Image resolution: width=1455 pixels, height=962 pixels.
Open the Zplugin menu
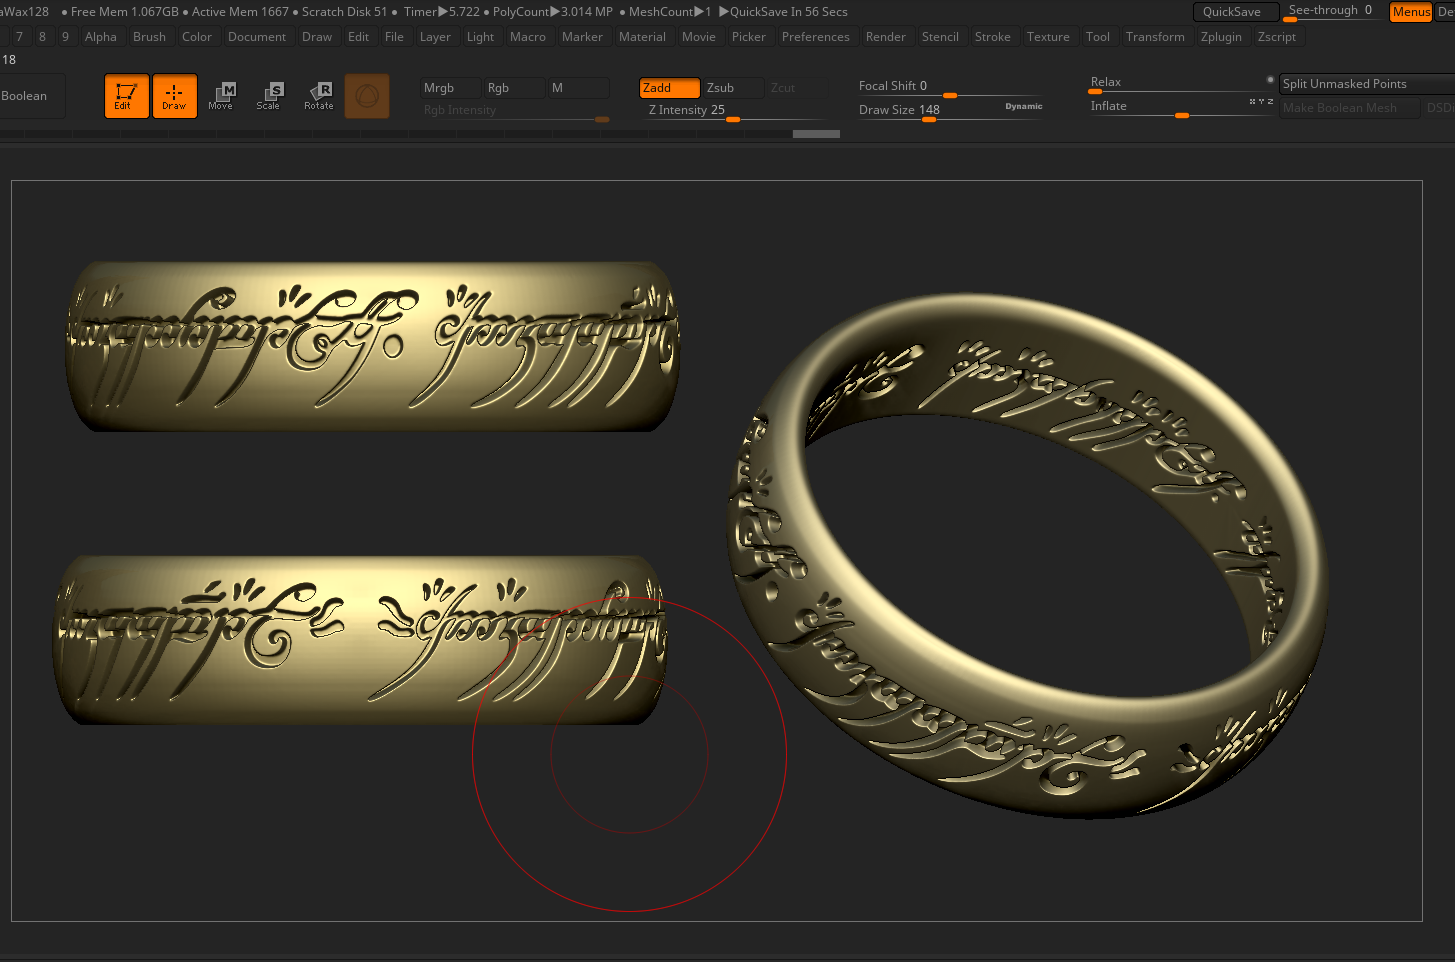(1220, 37)
